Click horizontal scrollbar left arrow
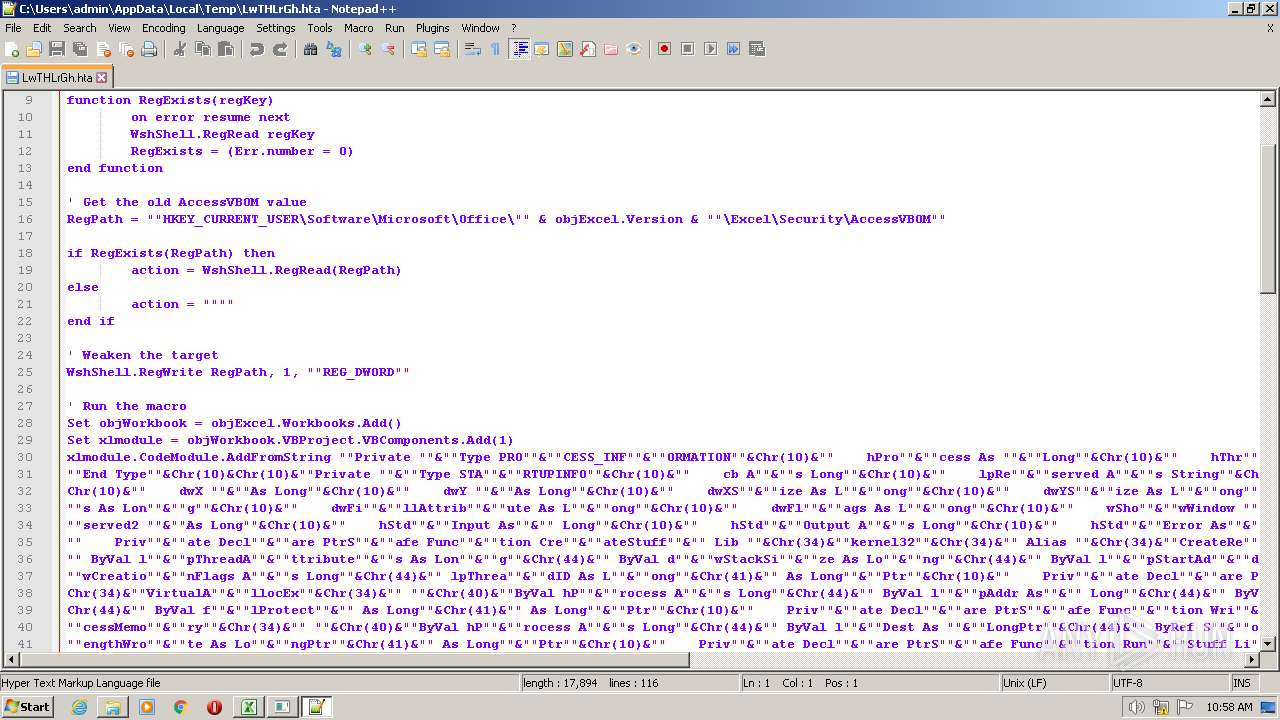This screenshot has height=720, width=1280. pos(11,659)
